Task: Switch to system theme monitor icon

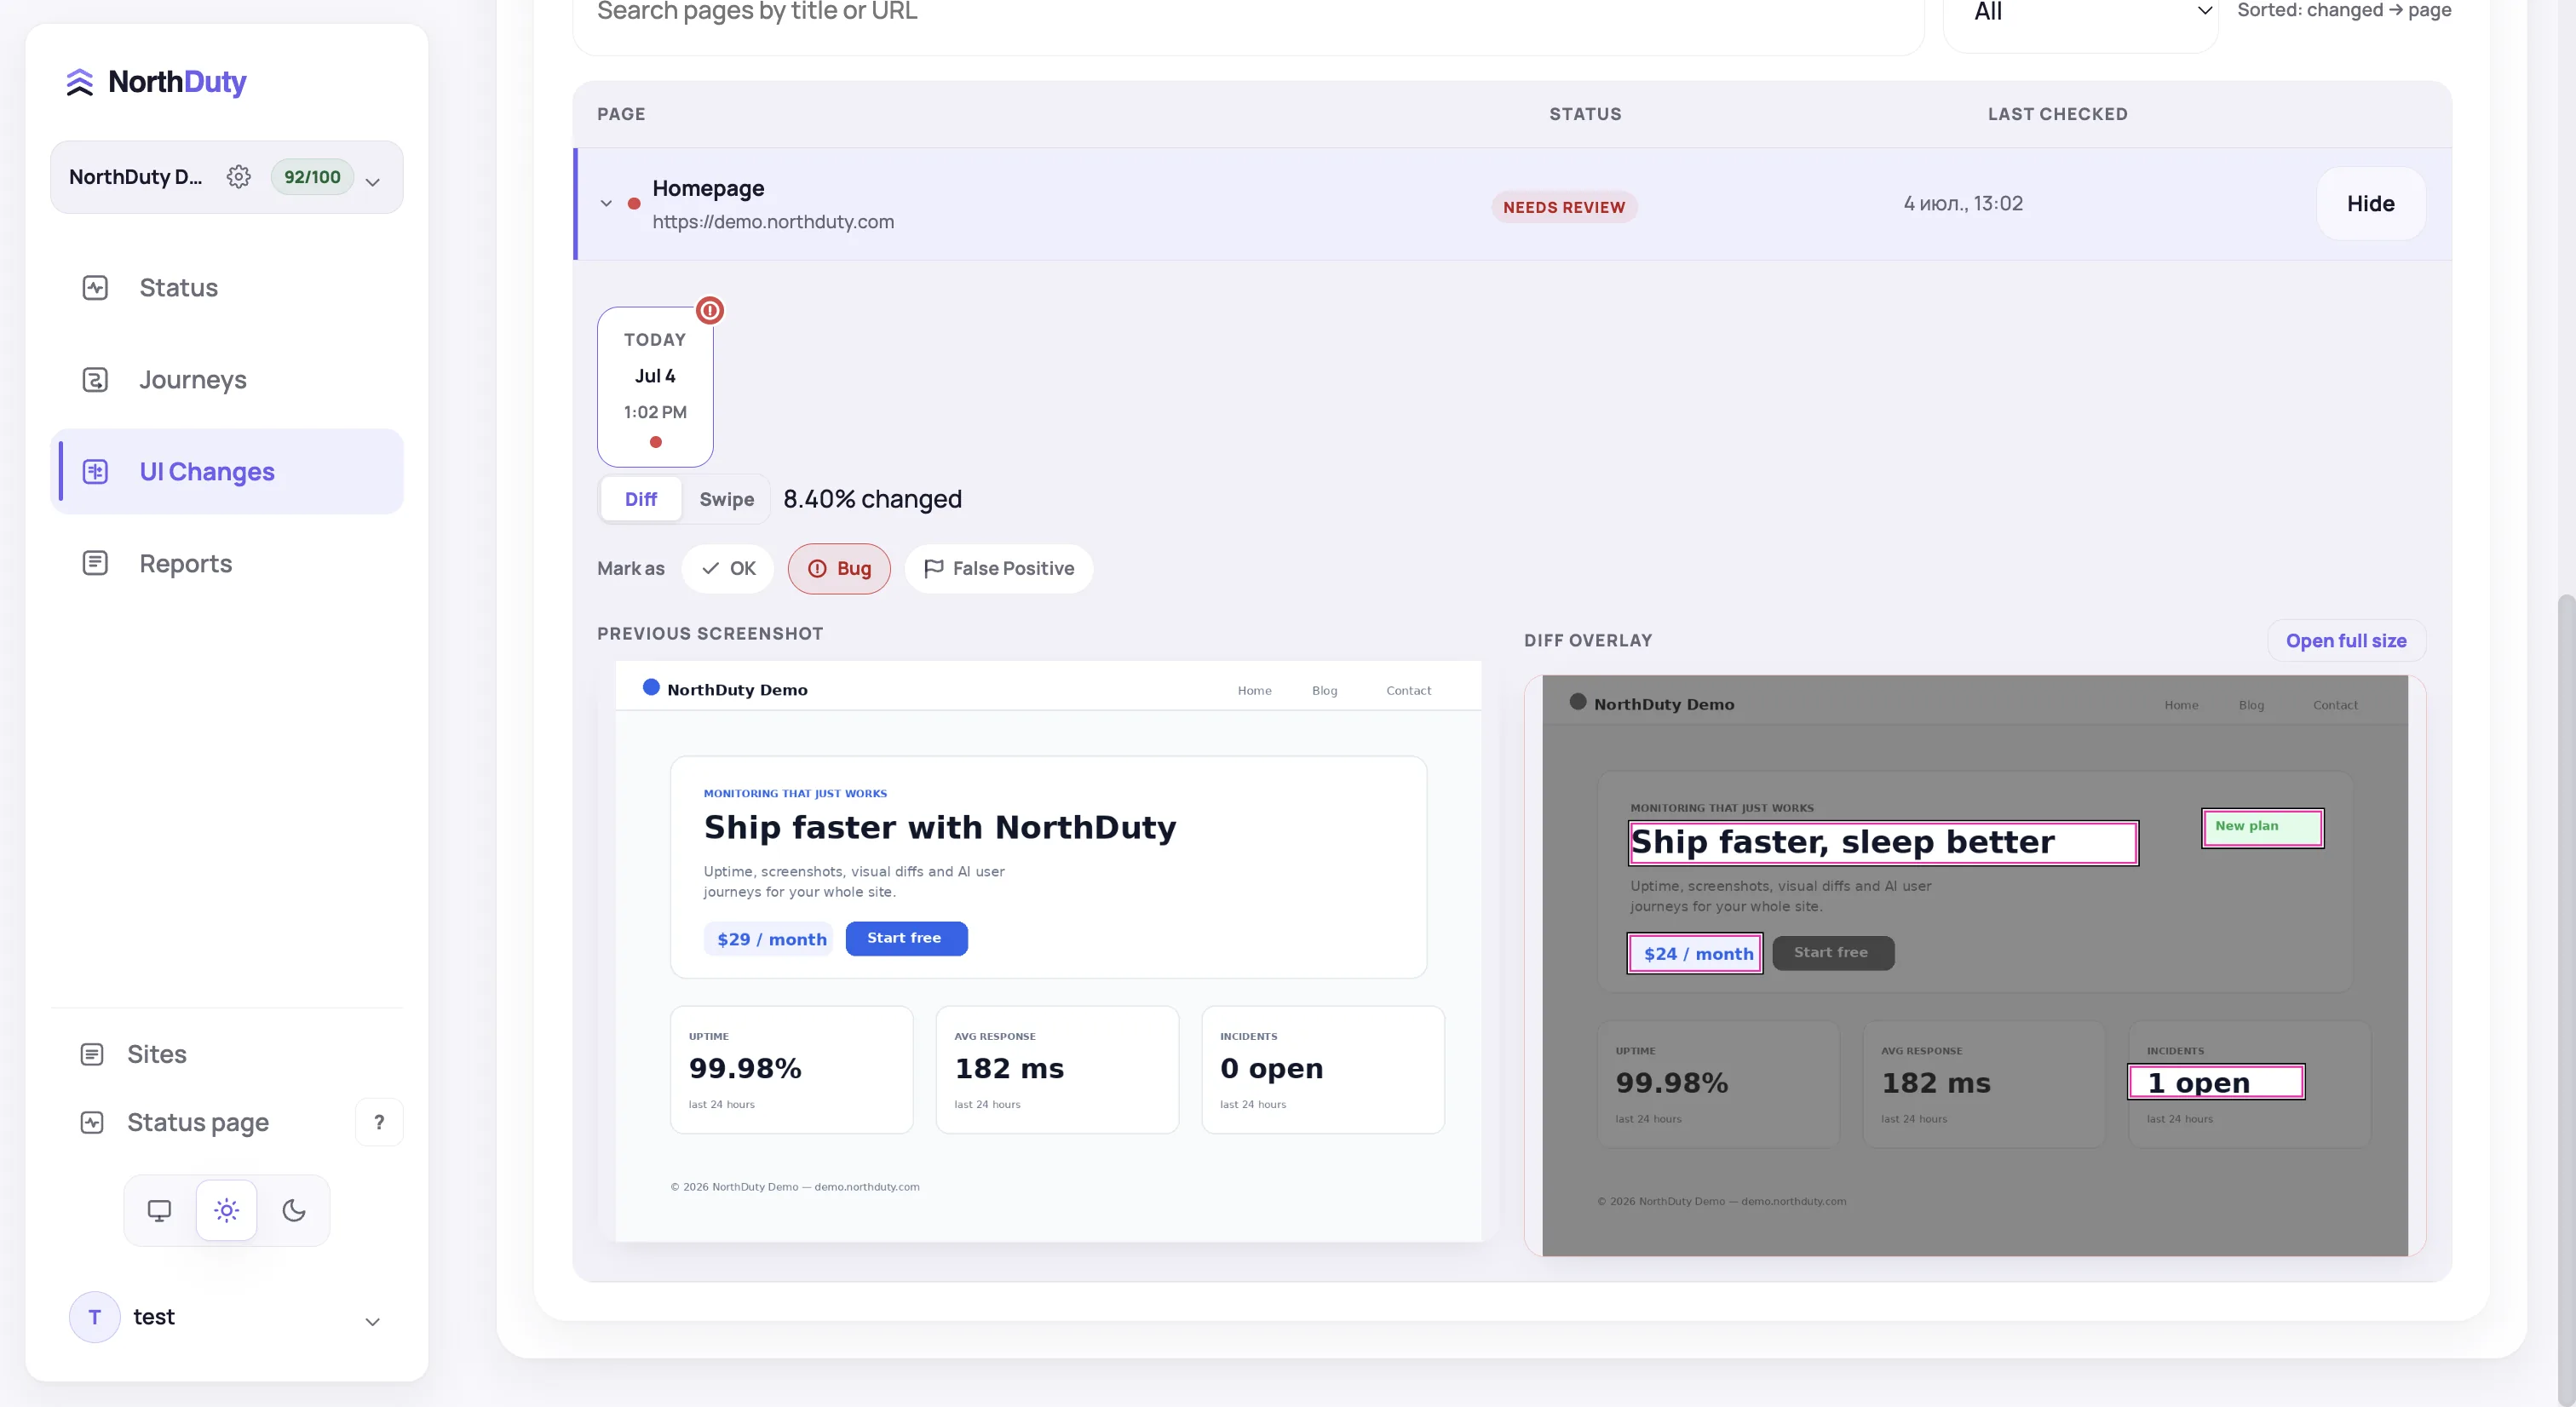Action: click(x=159, y=1211)
